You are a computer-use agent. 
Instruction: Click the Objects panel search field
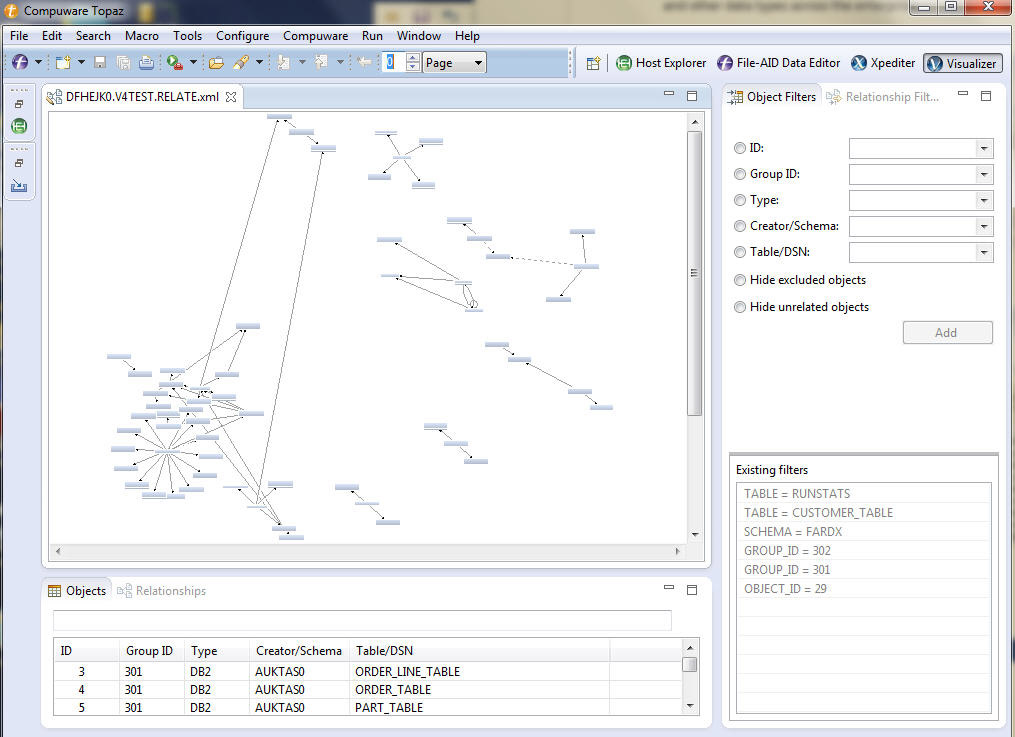pos(362,620)
